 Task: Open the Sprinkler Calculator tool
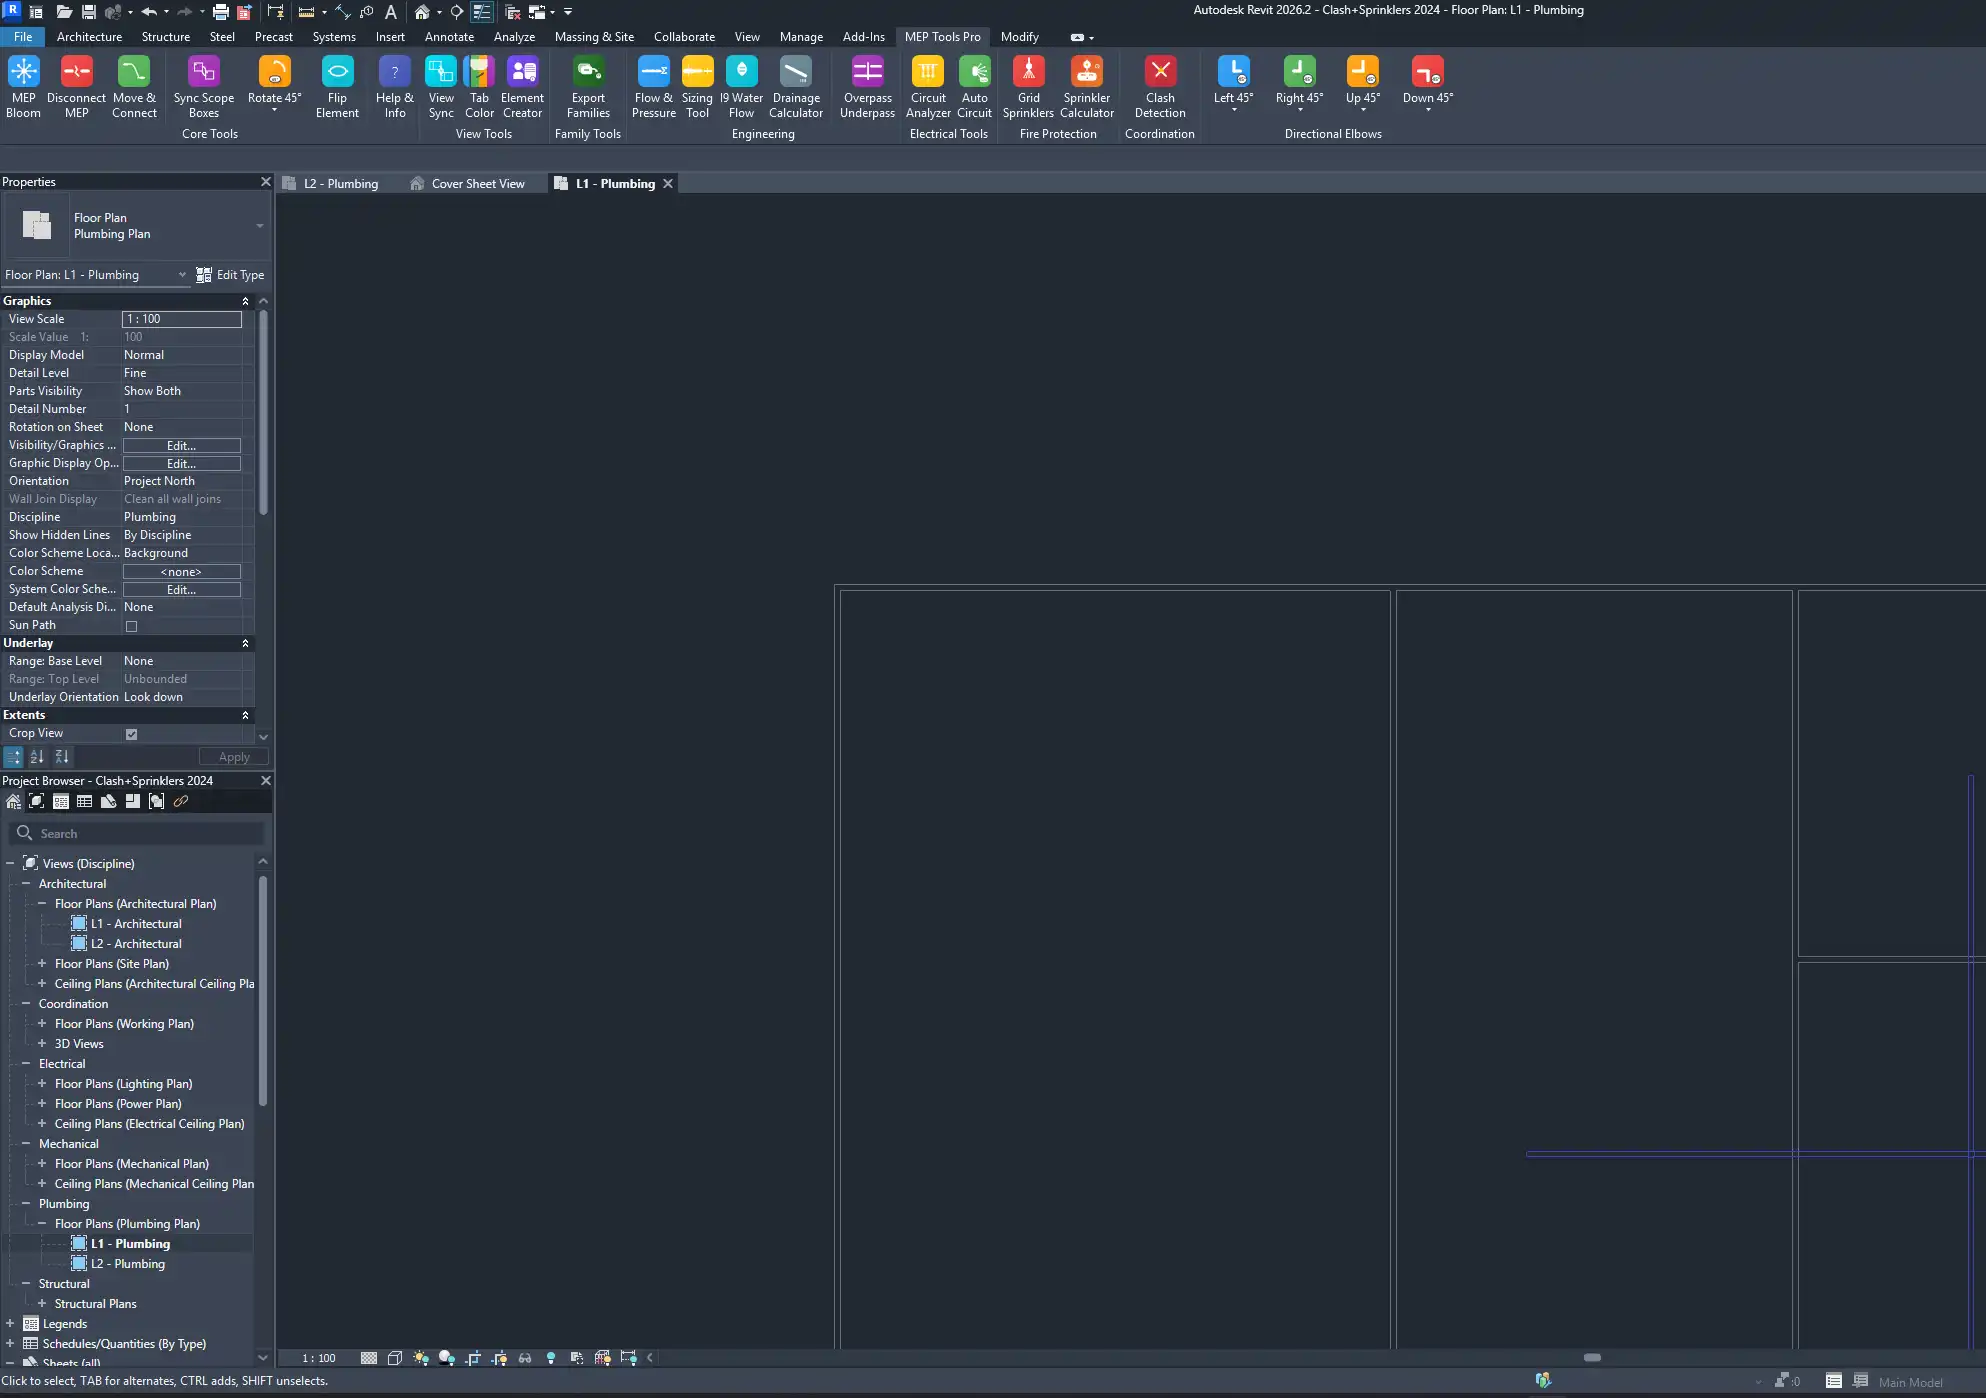[1086, 73]
